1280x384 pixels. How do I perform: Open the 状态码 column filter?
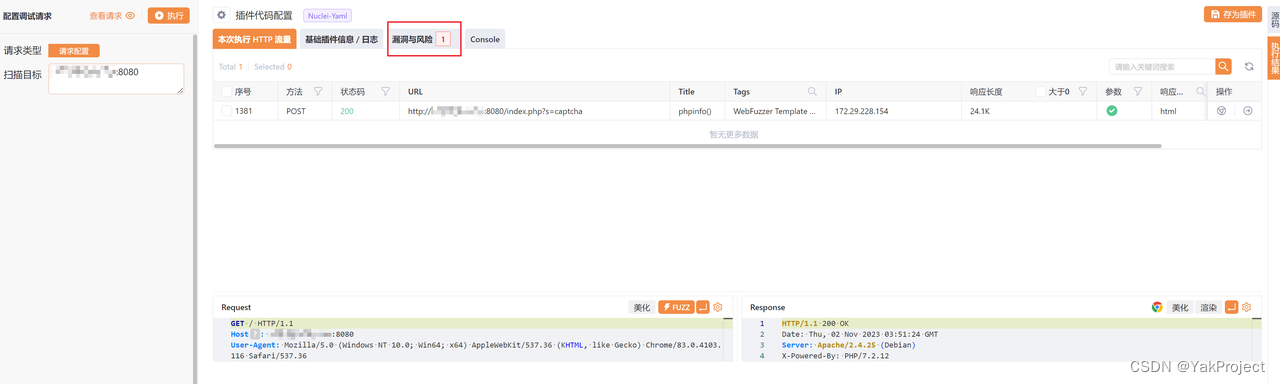coord(385,91)
